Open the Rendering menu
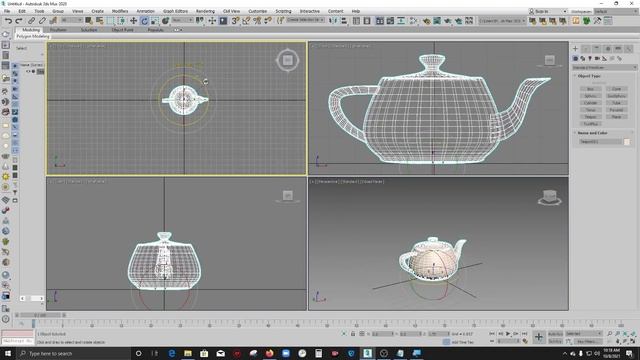This screenshot has height=360, width=640. (205, 11)
